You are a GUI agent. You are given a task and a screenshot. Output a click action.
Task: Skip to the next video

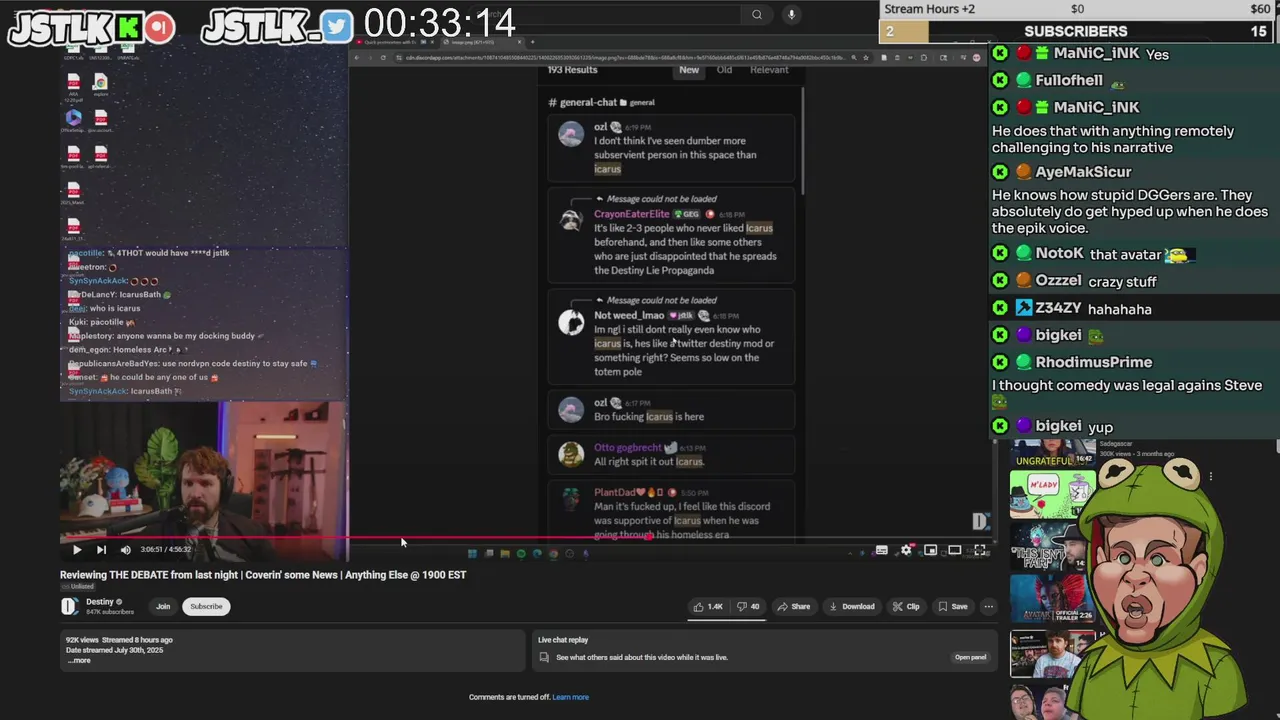[x=101, y=549]
